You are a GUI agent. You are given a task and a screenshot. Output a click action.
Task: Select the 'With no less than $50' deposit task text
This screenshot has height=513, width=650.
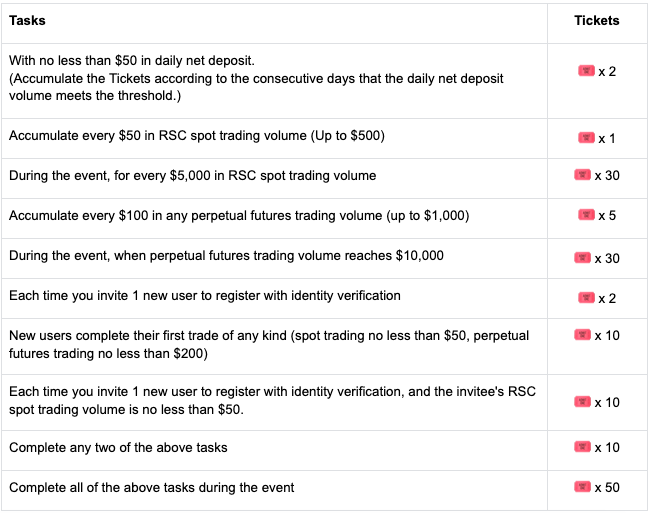tap(132, 61)
